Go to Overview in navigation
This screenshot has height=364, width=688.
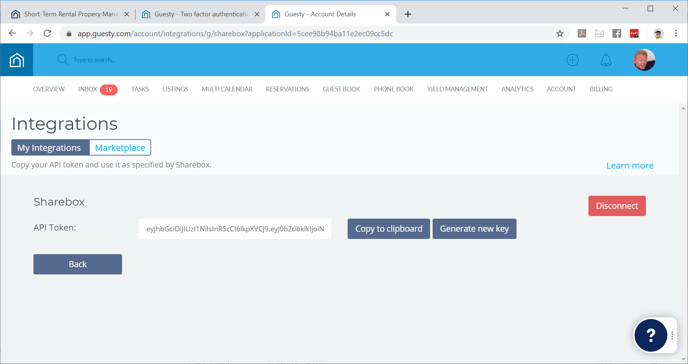[x=49, y=89]
